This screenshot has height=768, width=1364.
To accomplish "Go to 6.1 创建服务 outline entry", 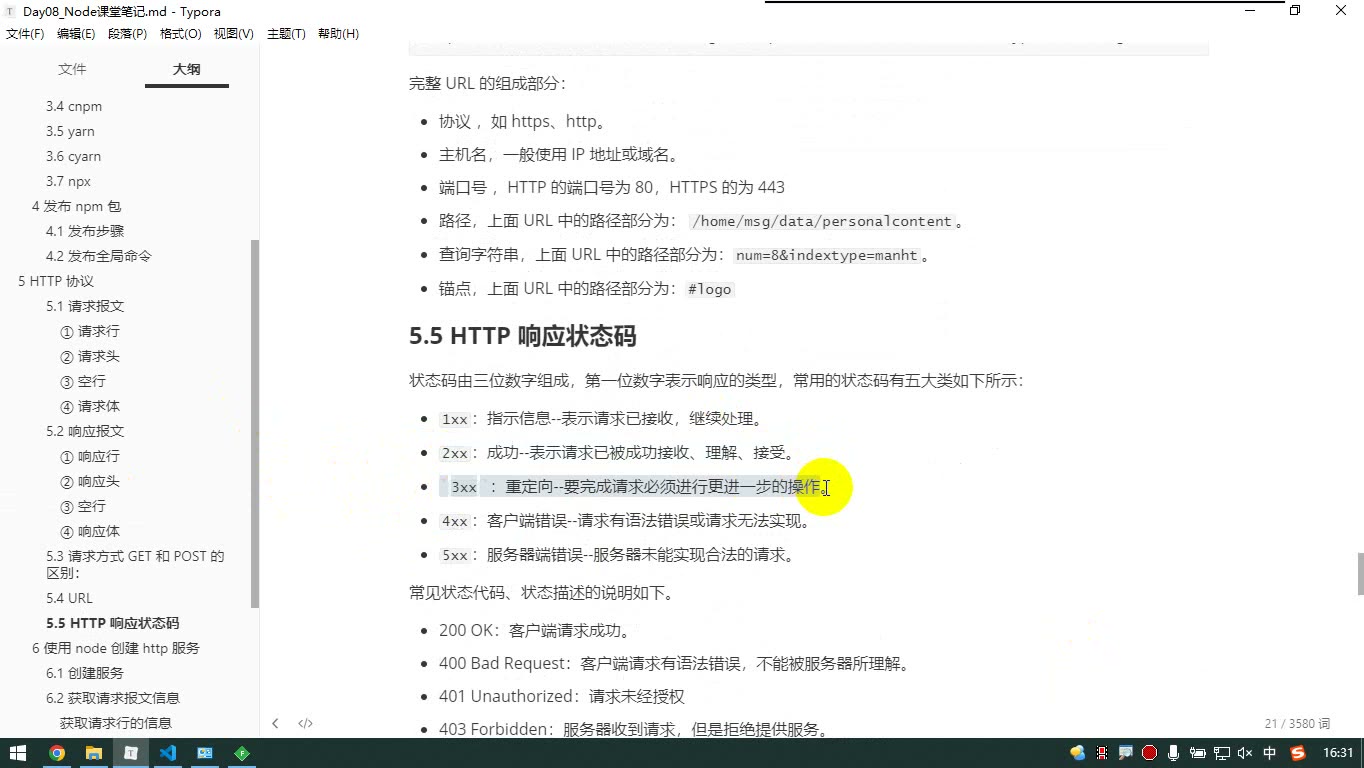I will [85, 673].
